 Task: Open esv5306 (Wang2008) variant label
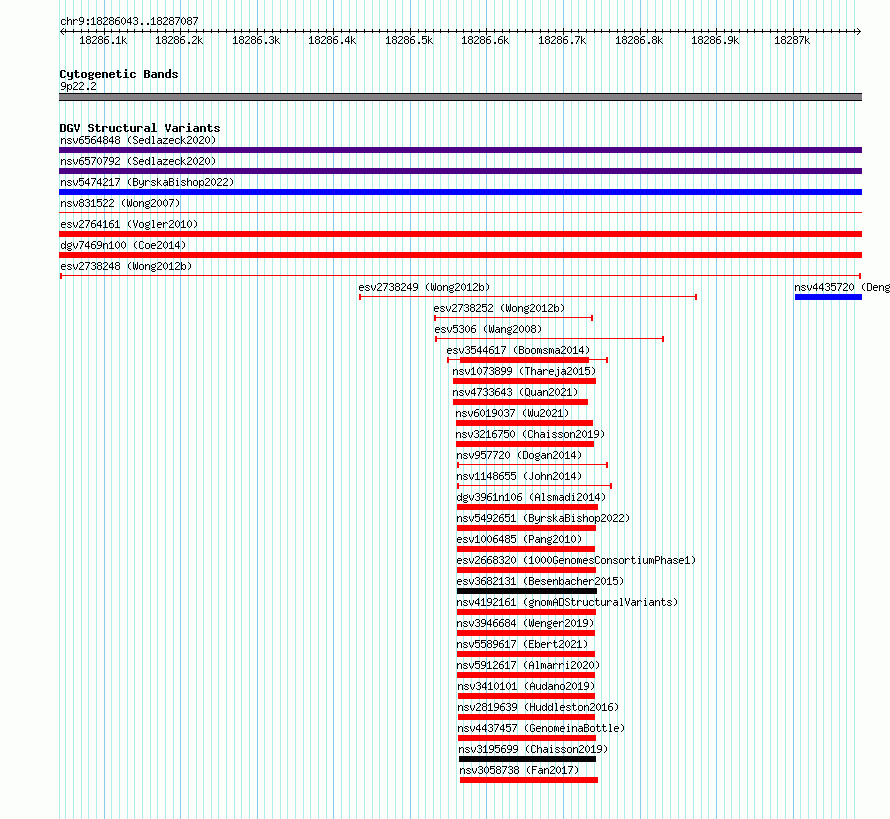[x=488, y=329]
